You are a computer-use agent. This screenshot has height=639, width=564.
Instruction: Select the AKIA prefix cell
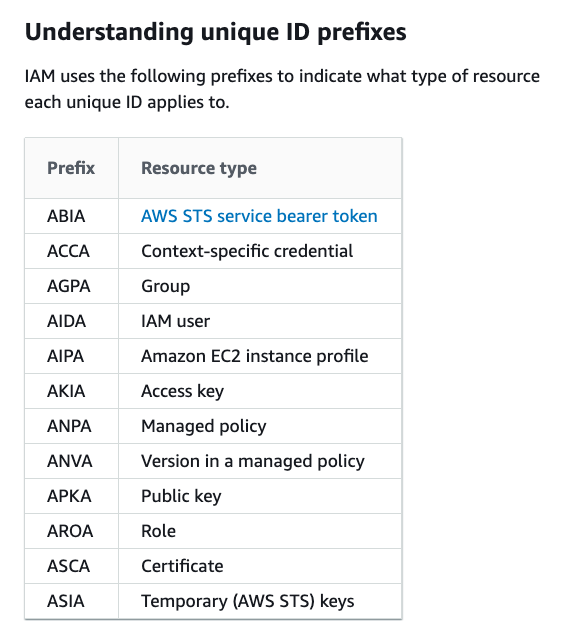click(x=72, y=391)
